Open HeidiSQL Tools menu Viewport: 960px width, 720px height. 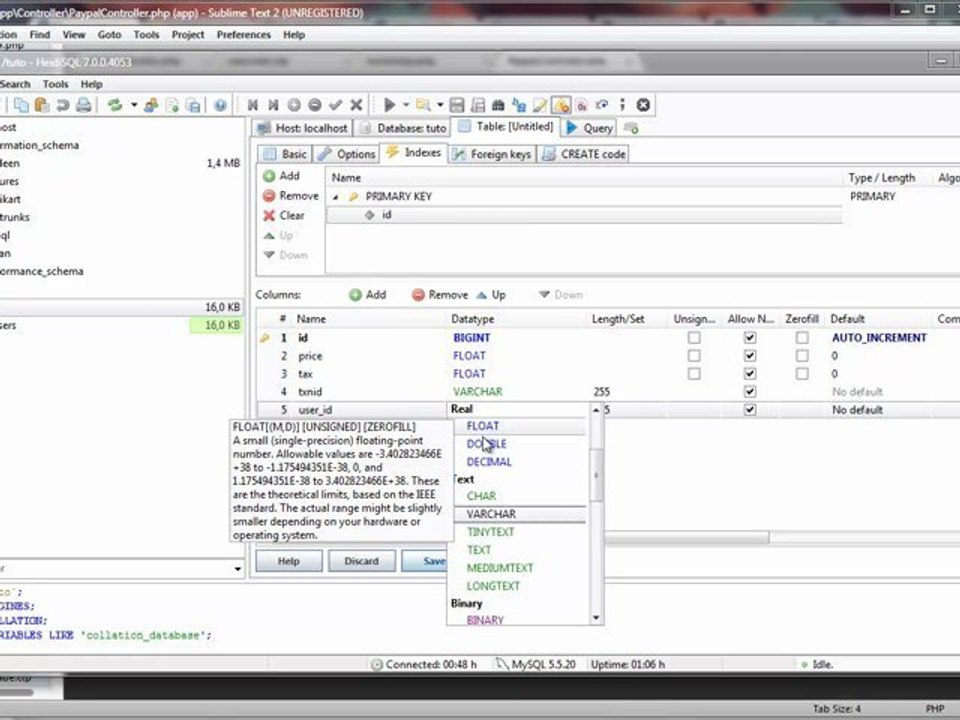[x=55, y=84]
